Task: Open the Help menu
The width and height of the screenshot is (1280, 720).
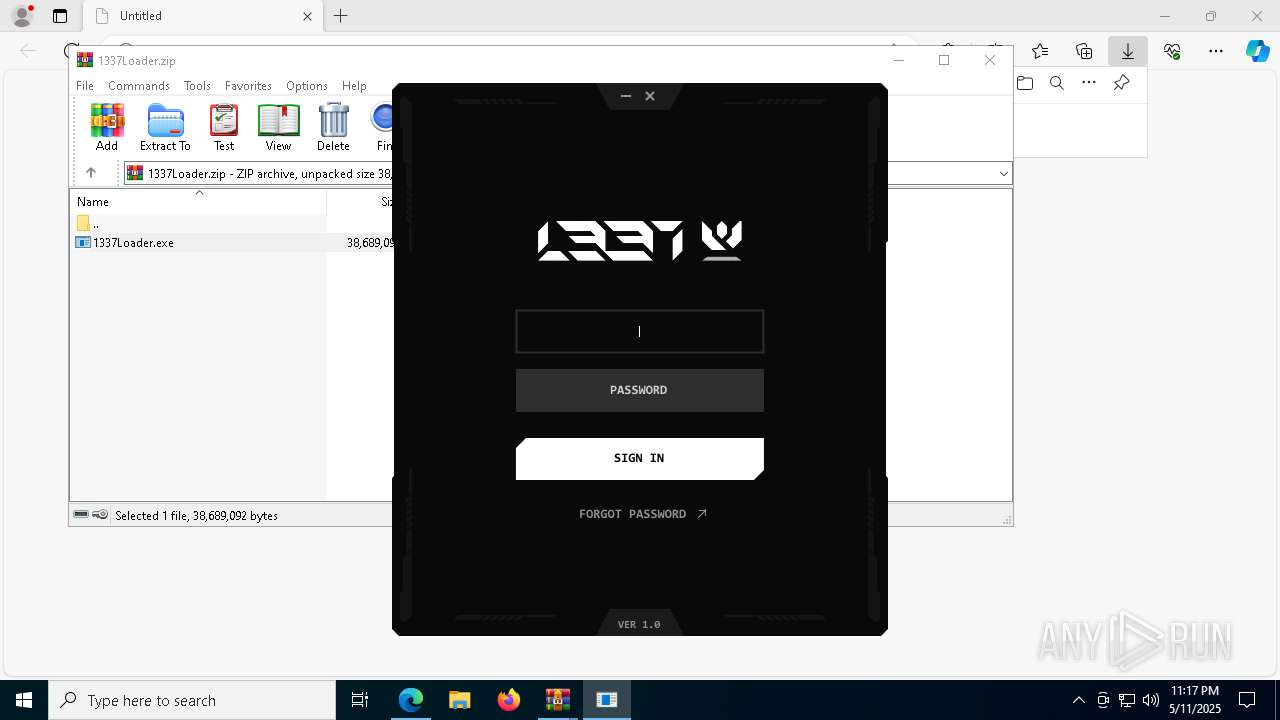Action: point(354,86)
